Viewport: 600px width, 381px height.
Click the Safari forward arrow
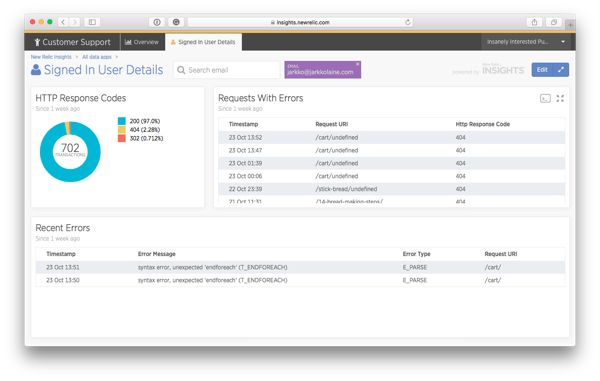coord(75,22)
